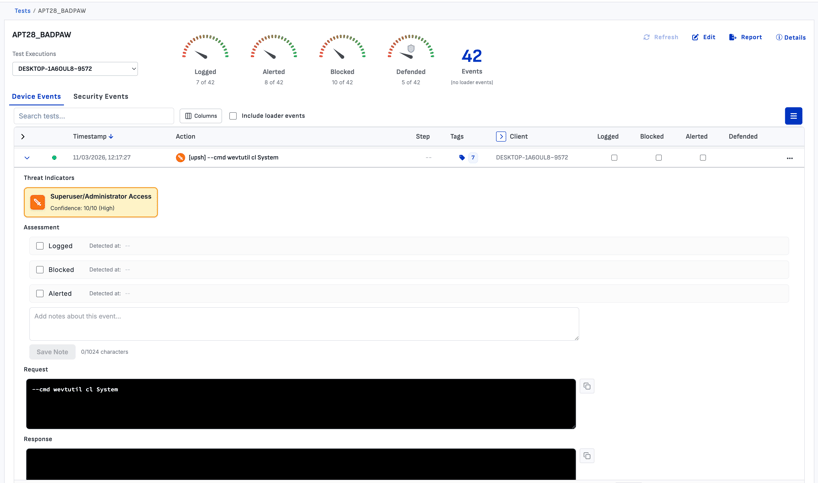Collapse the expanded event row chevron
Viewport: 818px width, 483px height.
coord(27,158)
